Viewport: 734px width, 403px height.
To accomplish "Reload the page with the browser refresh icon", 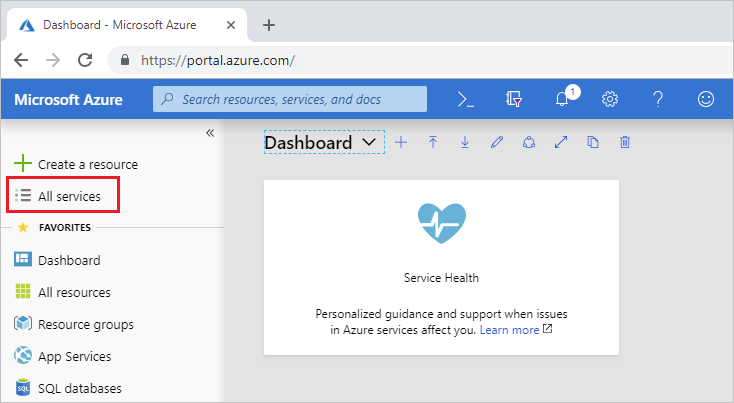I will (x=85, y=60).
